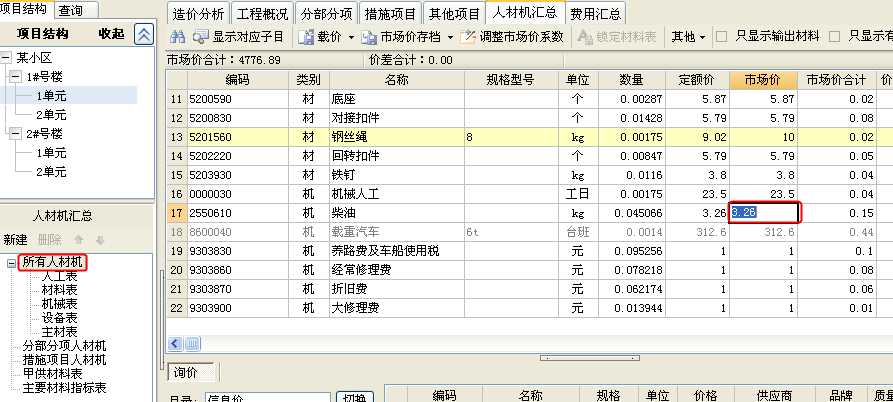This screenshot has height=402, width=893.
Task: Select the 设备表 tree item
Action: (x=59, y=318)
